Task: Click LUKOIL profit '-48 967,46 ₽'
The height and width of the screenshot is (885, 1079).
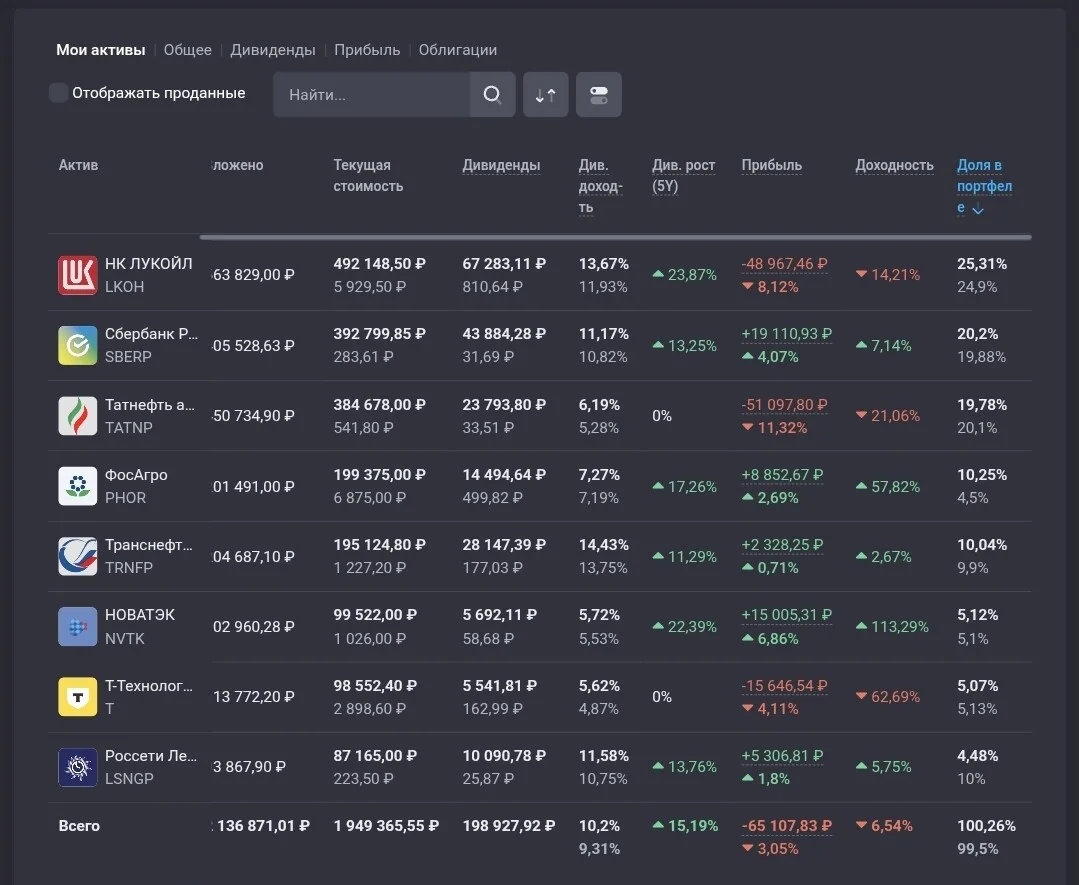Action: click(x=784, y=264)
